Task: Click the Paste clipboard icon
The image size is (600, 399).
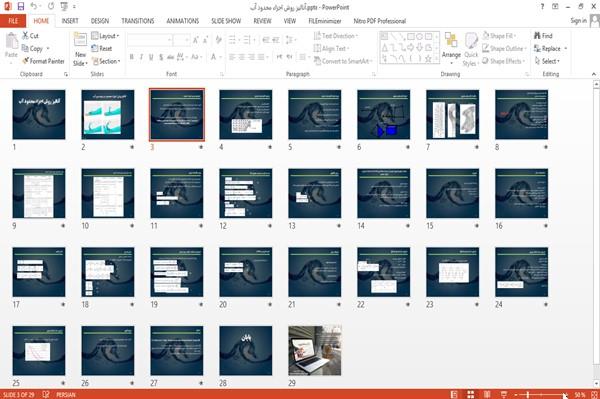Action: (x=11, y=41)
